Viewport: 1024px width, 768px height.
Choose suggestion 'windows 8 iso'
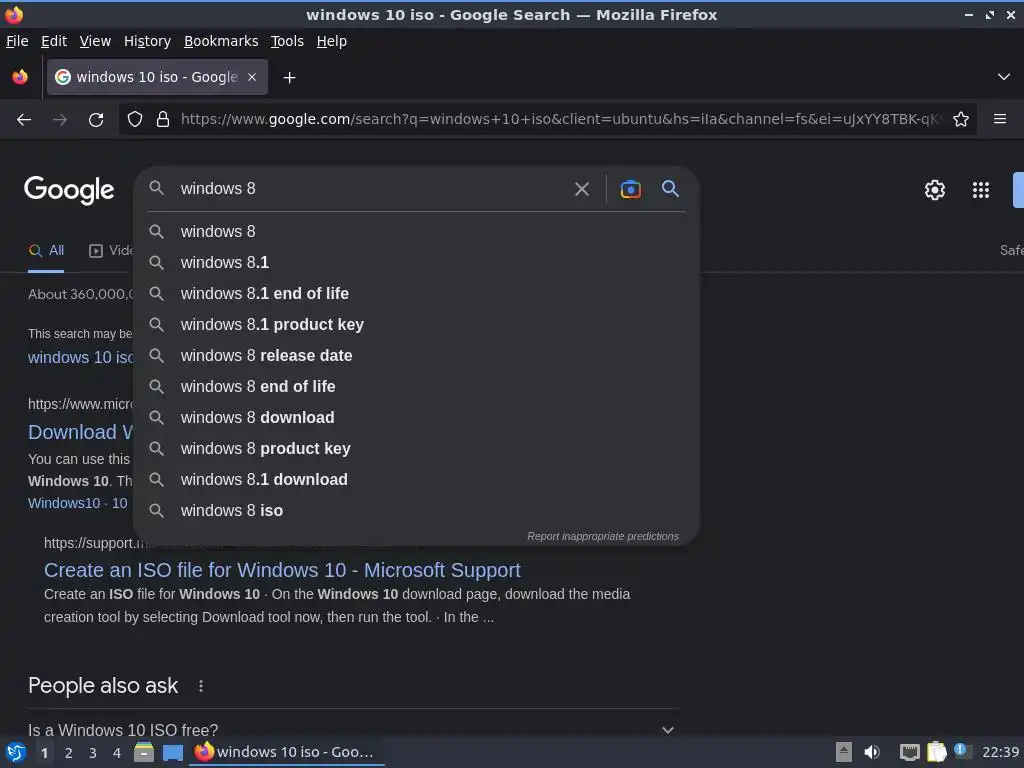[417, 511]
